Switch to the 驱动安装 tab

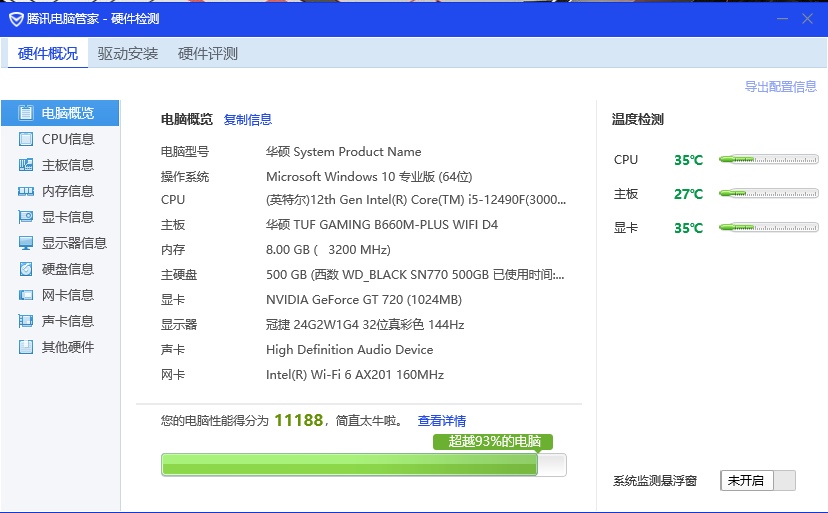(128, 53)
